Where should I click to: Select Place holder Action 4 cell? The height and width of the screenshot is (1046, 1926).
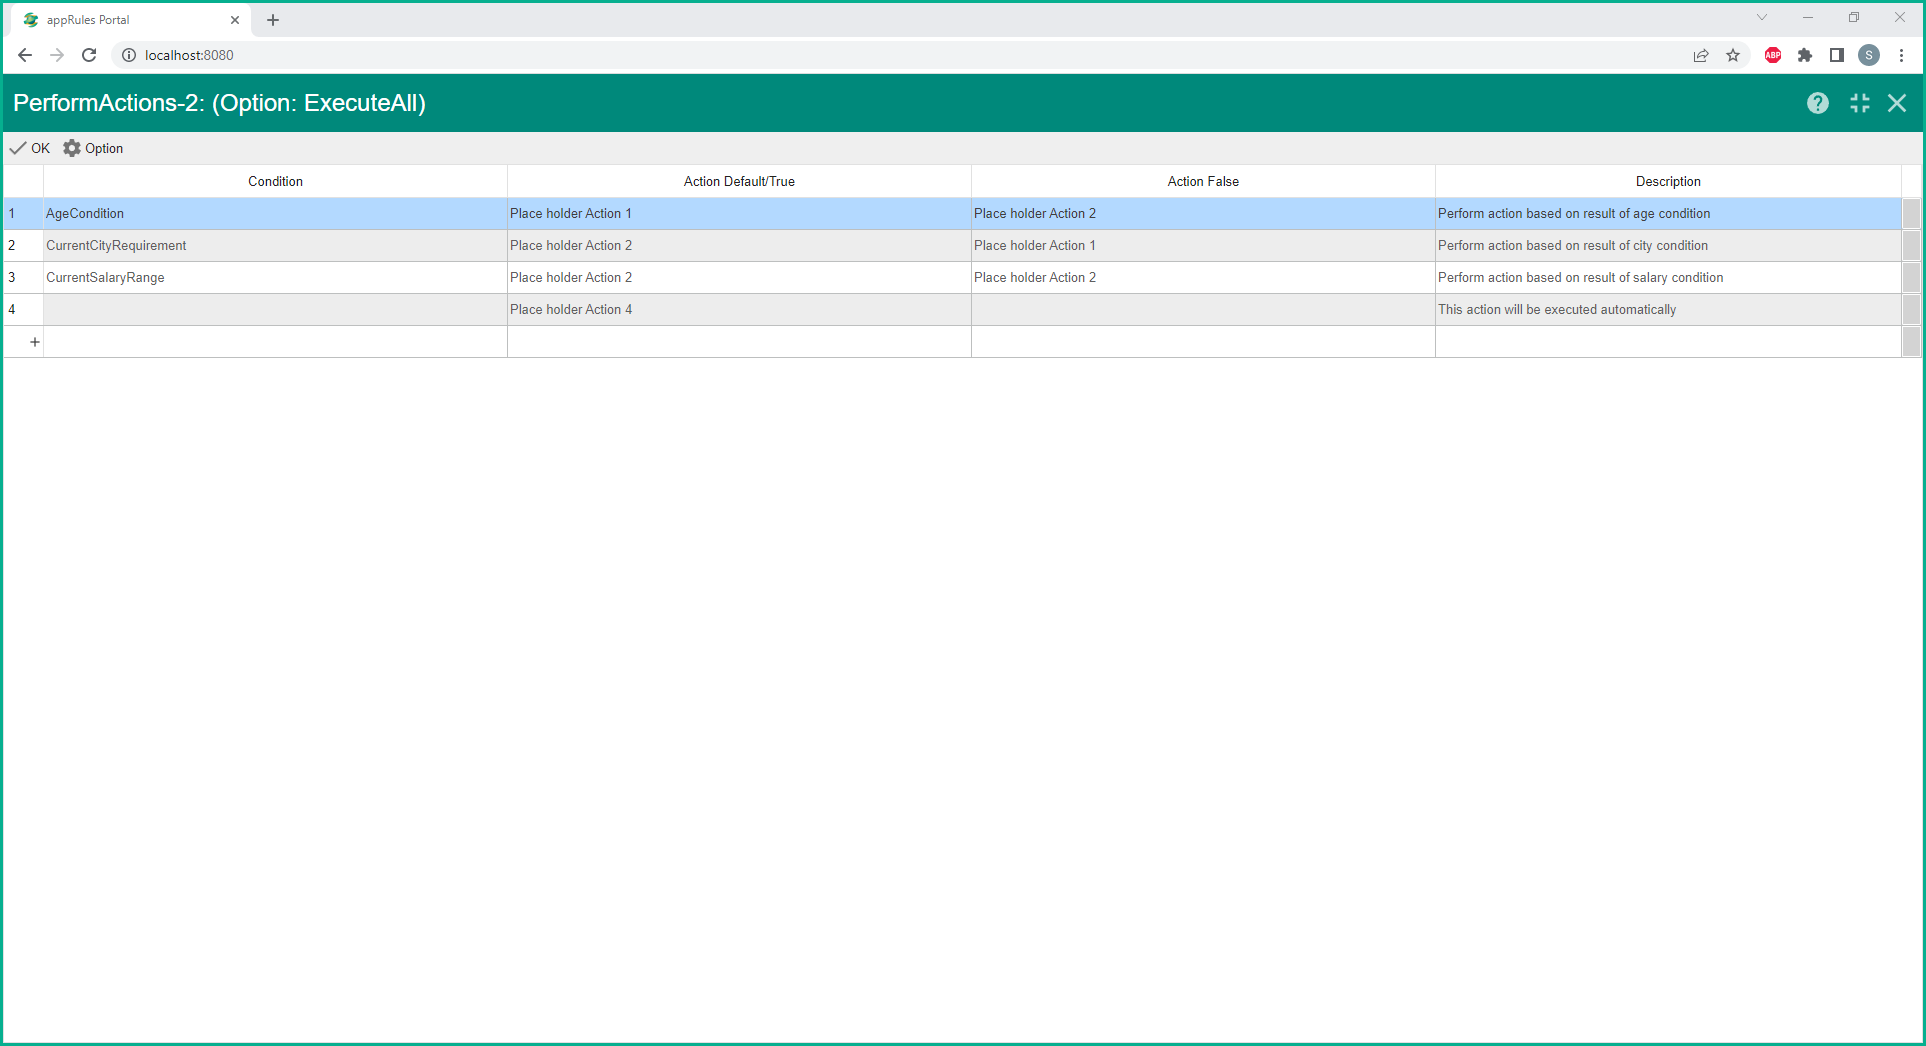tap(739, 310)
